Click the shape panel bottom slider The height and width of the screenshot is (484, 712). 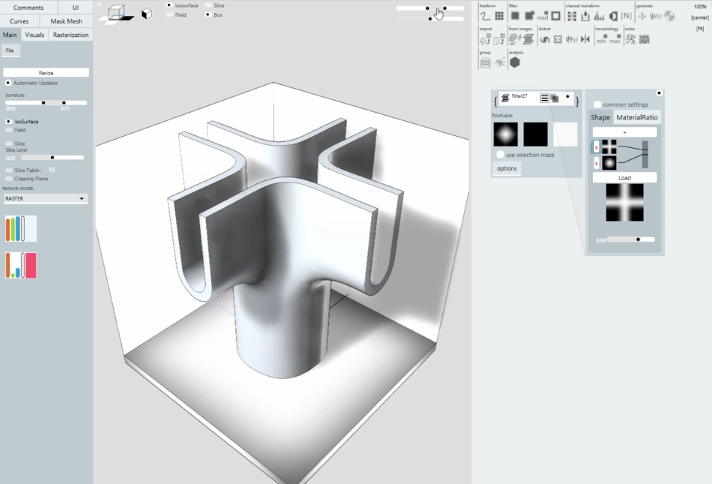[631, 239]
